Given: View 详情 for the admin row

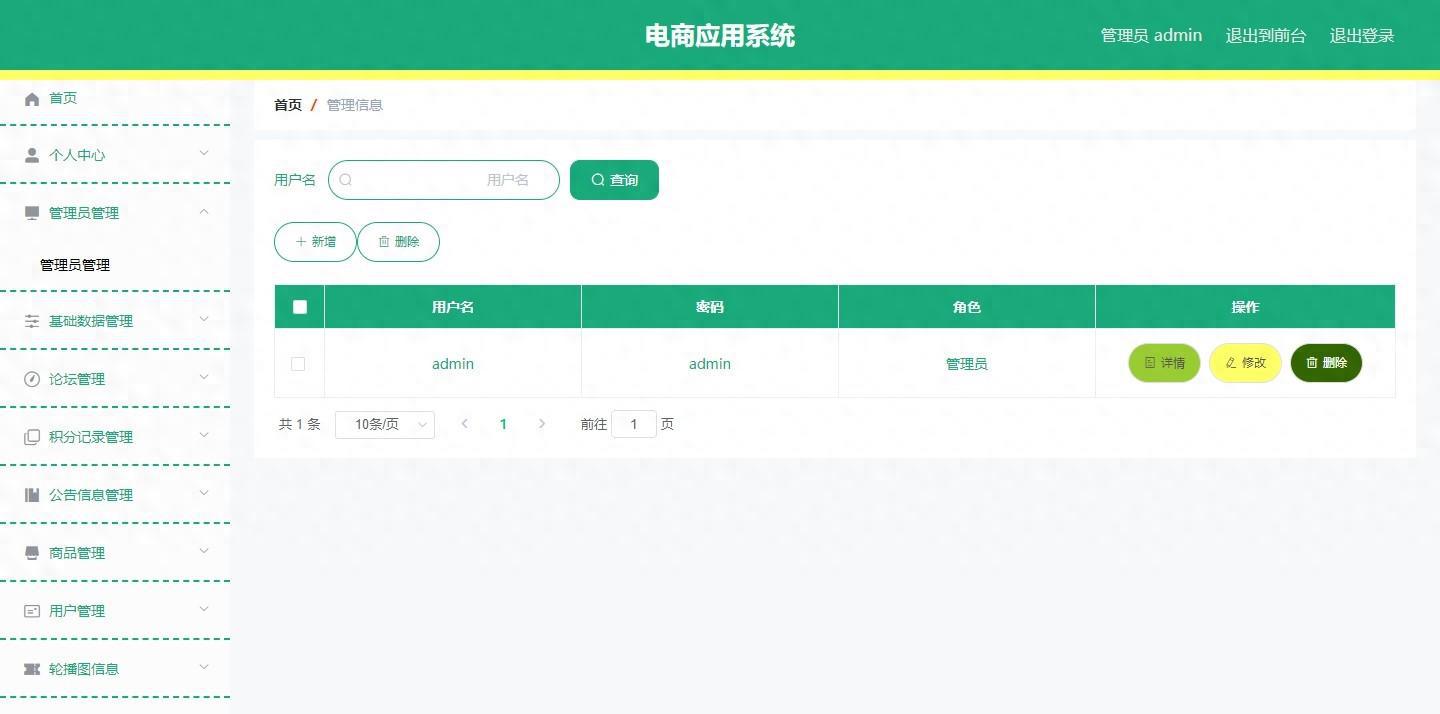Looking at the screenshot, I should pyautogui.click(x=1164, y=363).
